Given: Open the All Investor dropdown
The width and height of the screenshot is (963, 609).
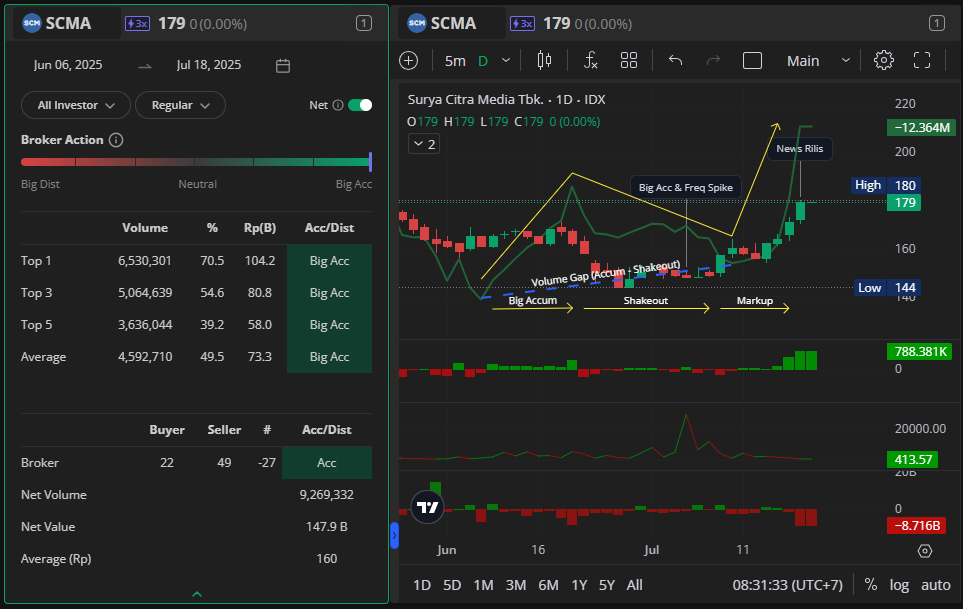Looking at the screenshot, I should click(76, 105).
